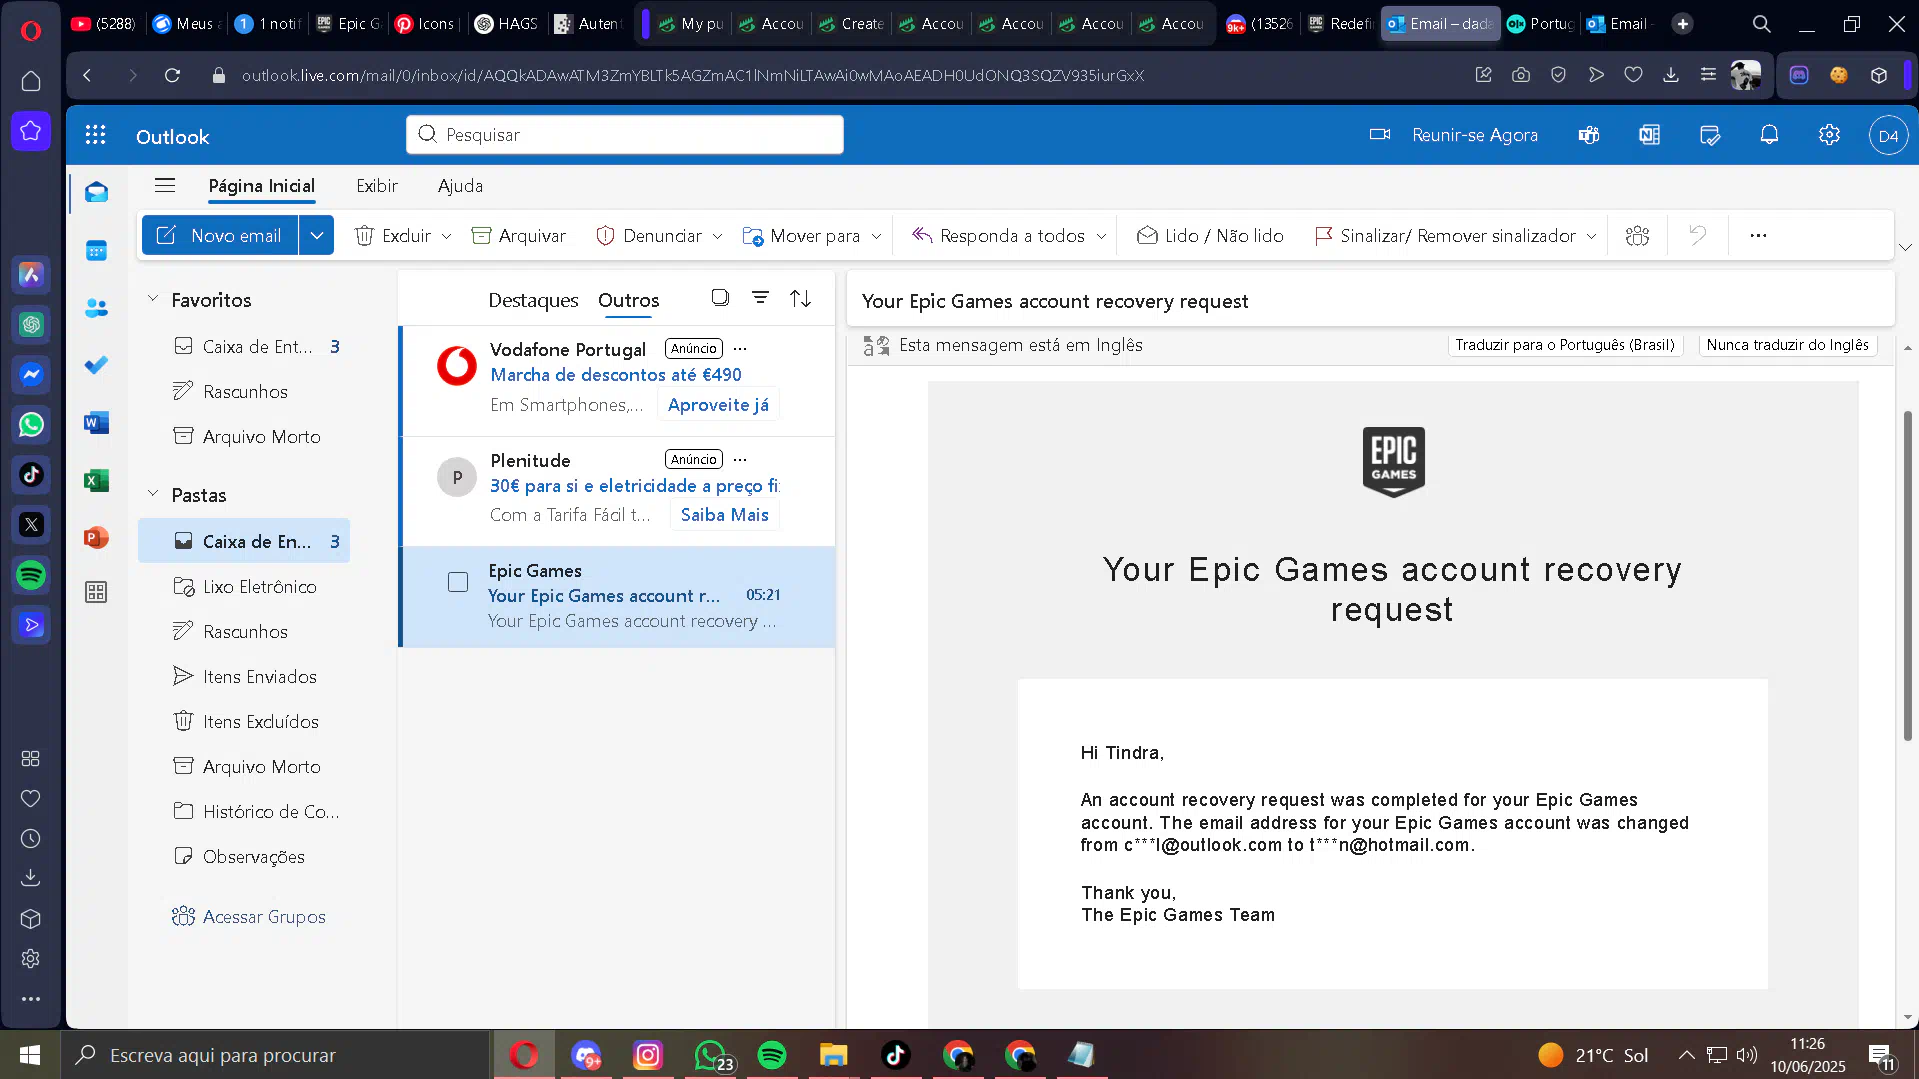The image size is (1919, 1079).
Task: Change message sort order arrows
Action: (800, 298)
